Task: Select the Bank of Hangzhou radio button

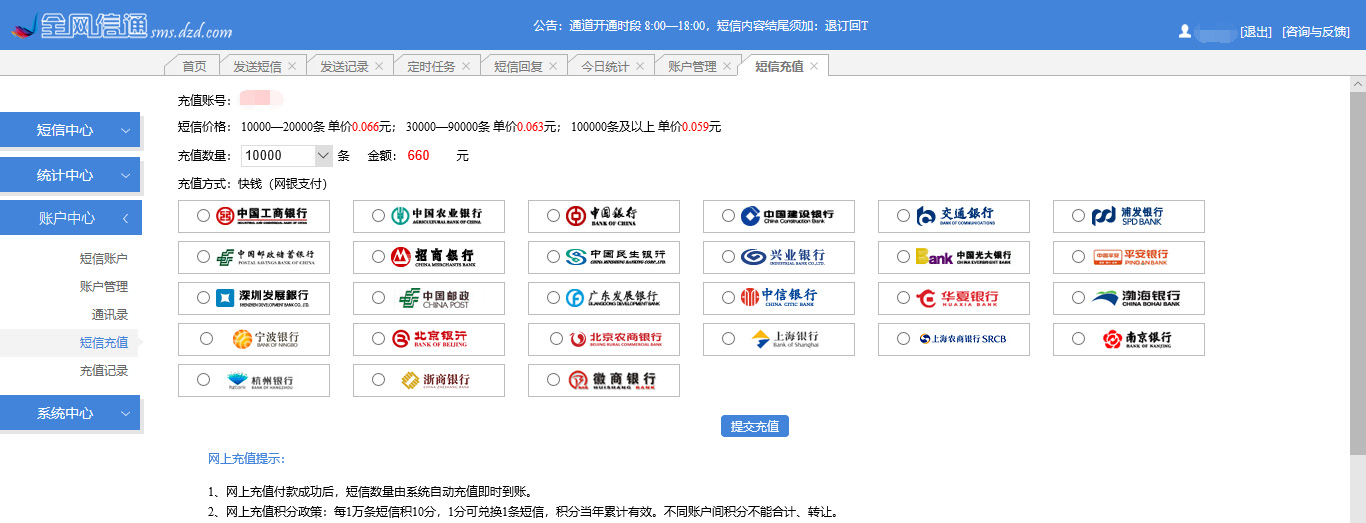Action: (204, 380)
